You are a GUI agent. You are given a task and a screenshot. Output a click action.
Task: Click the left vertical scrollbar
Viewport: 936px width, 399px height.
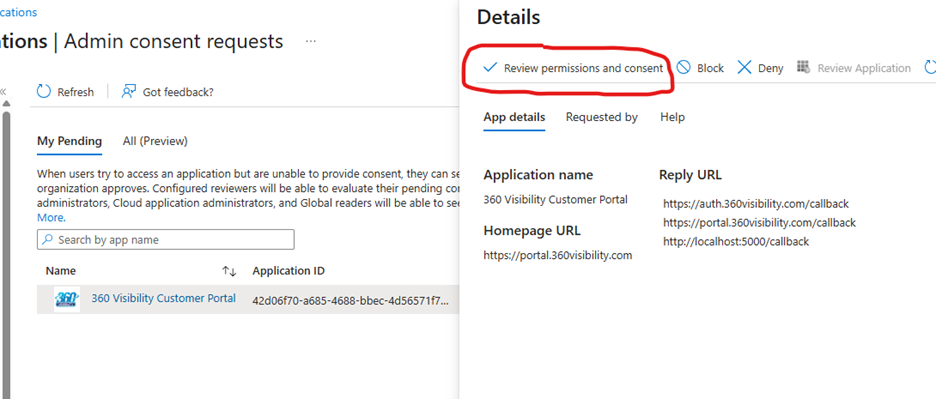(x=7, y=251)
